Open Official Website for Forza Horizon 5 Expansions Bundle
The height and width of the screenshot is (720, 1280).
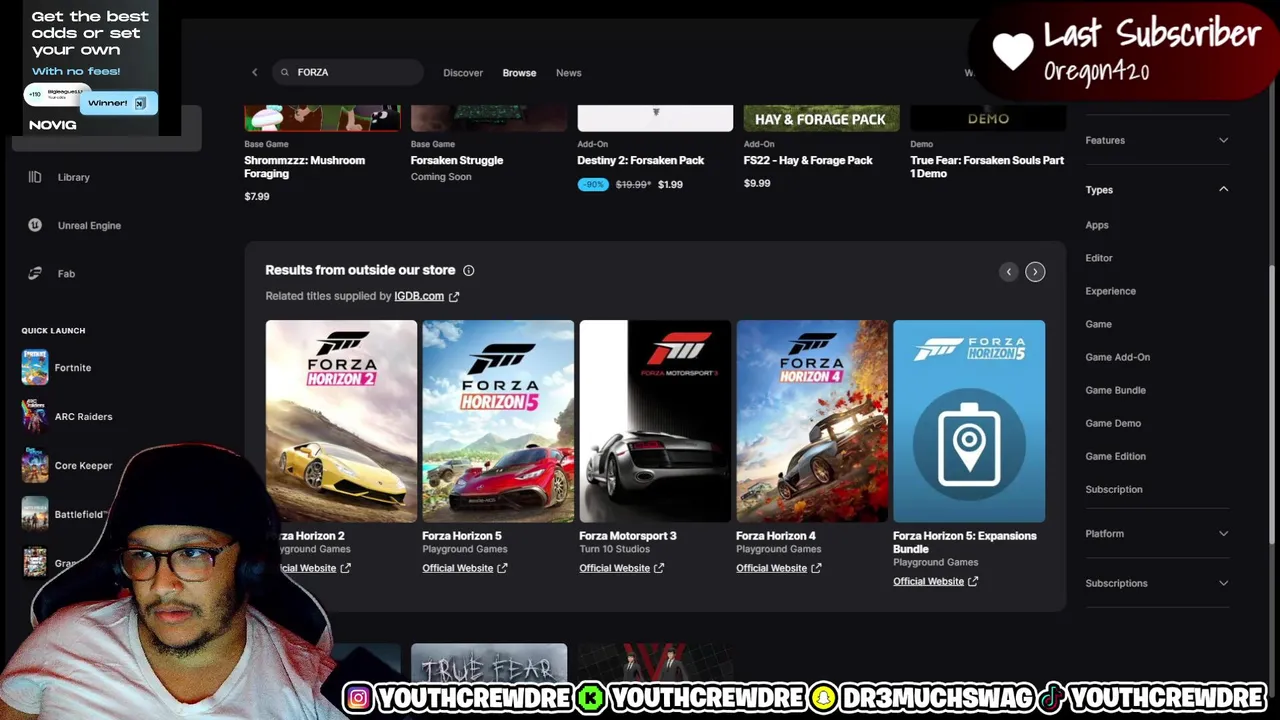(928, 581)
